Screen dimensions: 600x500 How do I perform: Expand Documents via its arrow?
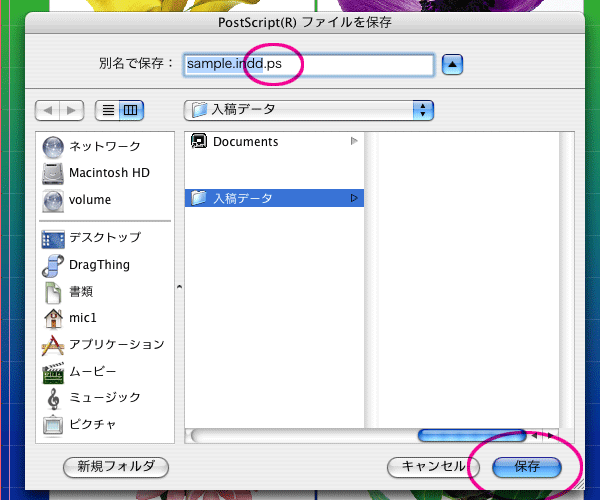click(354, 141)
